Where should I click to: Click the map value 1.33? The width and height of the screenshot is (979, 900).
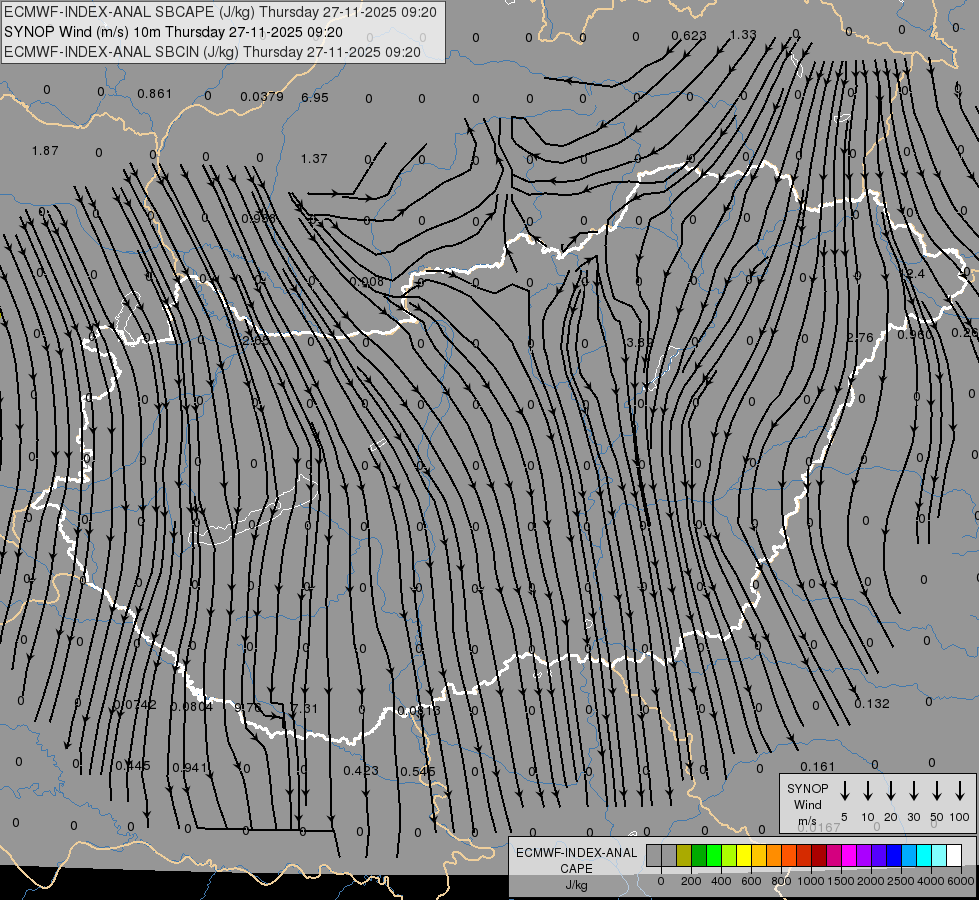coord(743,35)
